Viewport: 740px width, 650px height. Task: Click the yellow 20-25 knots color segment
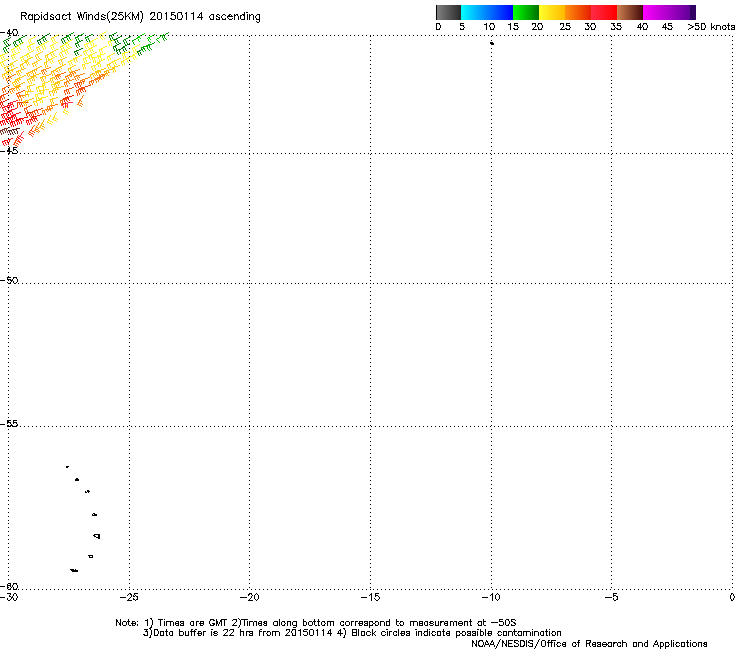point(552,12)
